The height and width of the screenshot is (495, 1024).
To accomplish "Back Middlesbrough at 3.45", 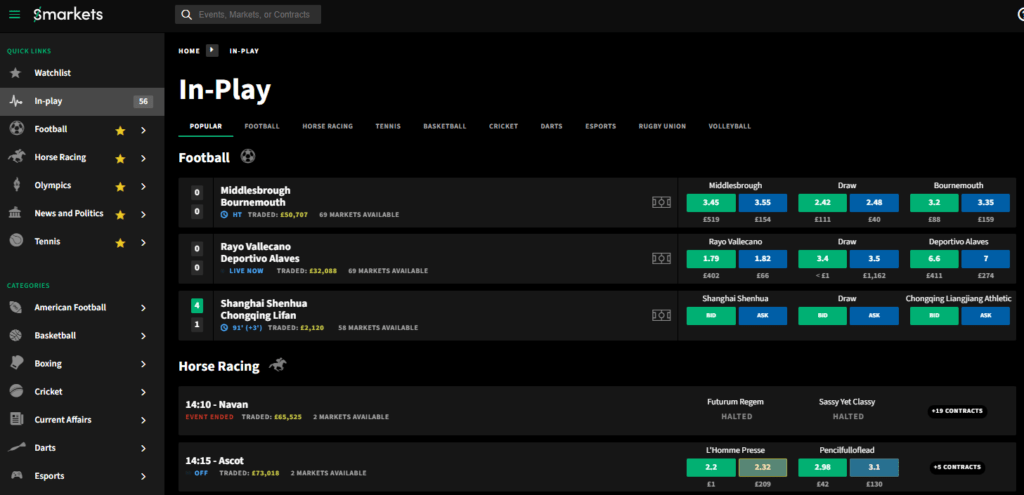I will pos(711,202).
